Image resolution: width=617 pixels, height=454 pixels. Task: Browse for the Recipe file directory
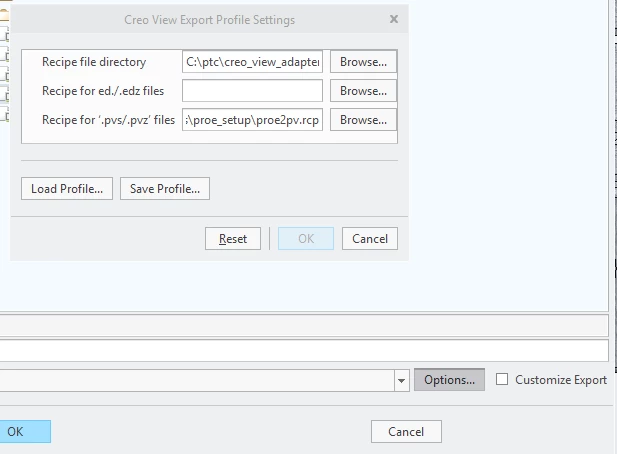click(363, 62)
